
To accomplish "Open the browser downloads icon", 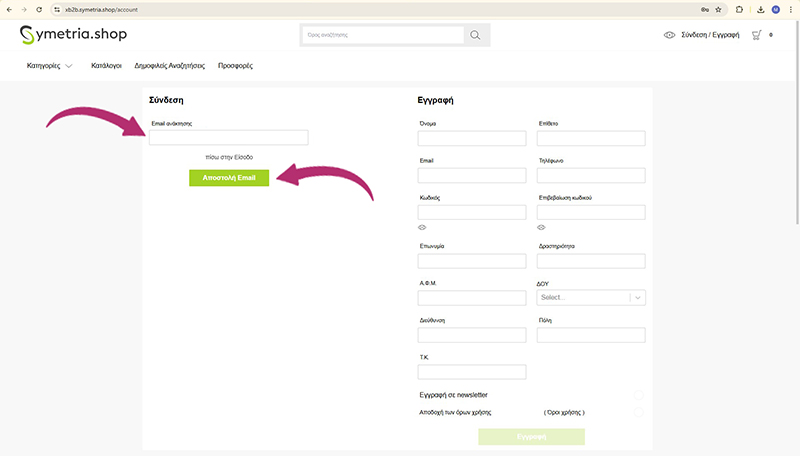I will pyautogui.click(x=760, y=9).
